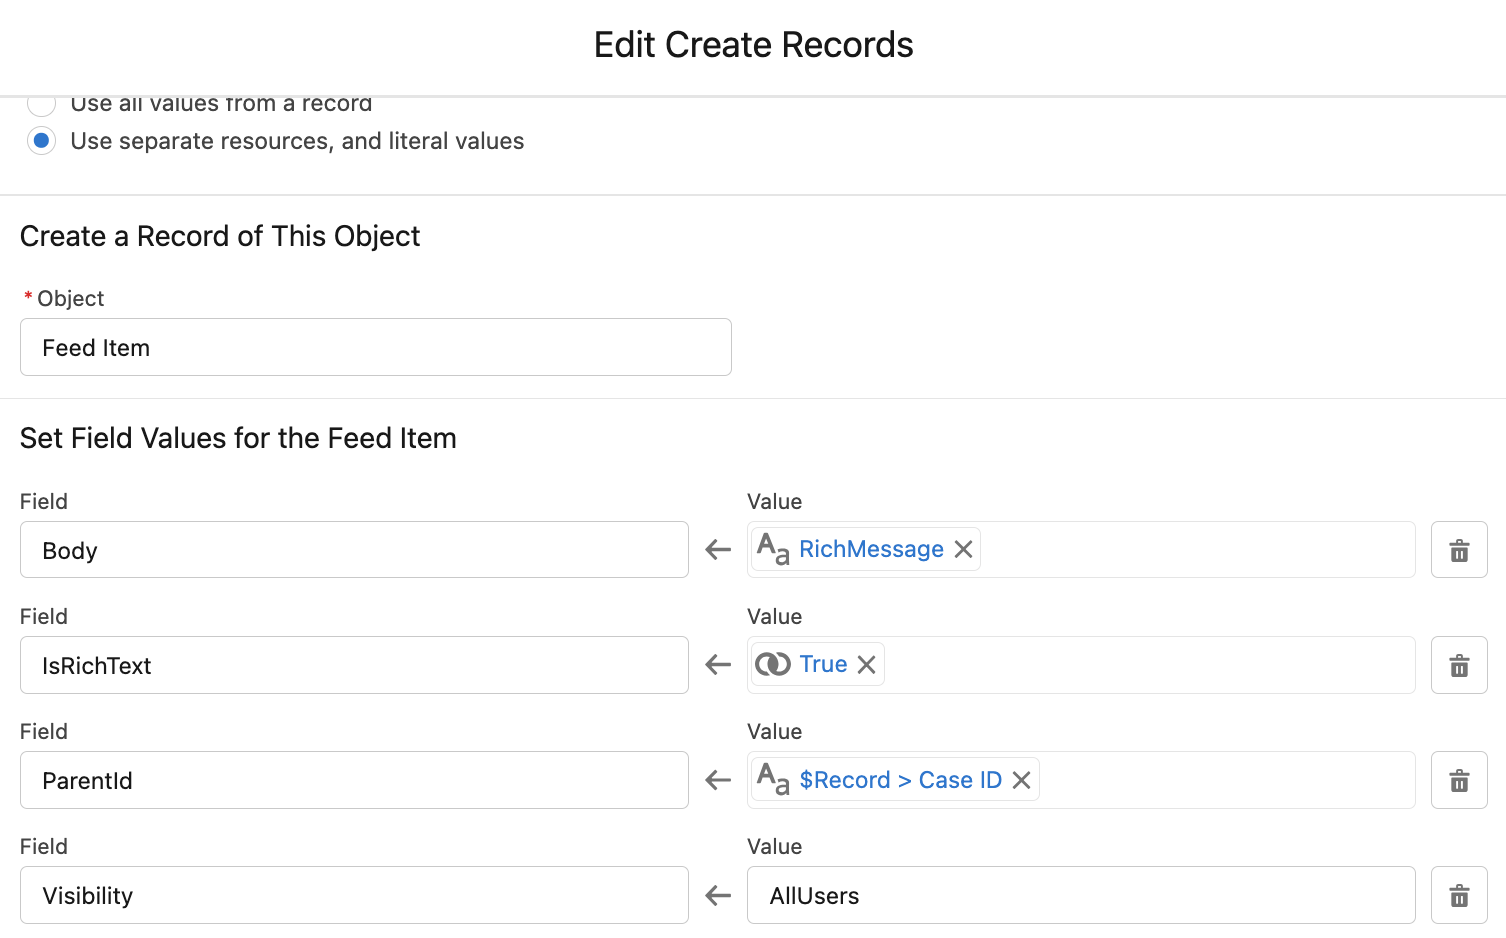Delete the ParentId field value row
Screen dimensions: 1506x938
[x=1458, y=780]
